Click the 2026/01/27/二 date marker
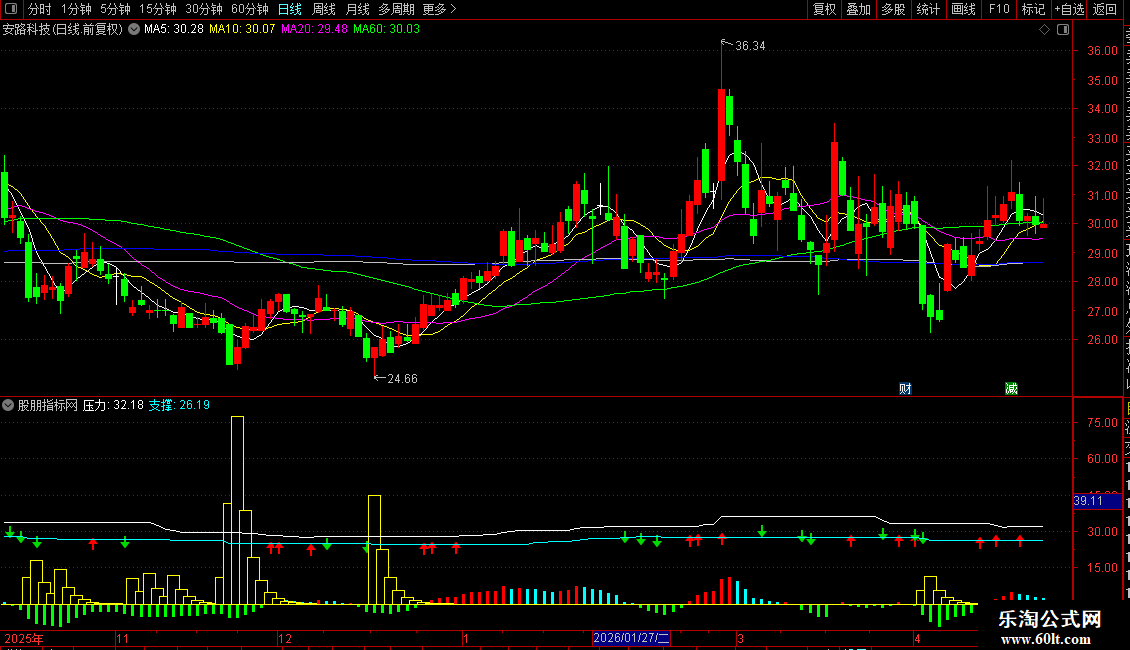This screenshot has width=1130, height=650. (x=631, y=638)
